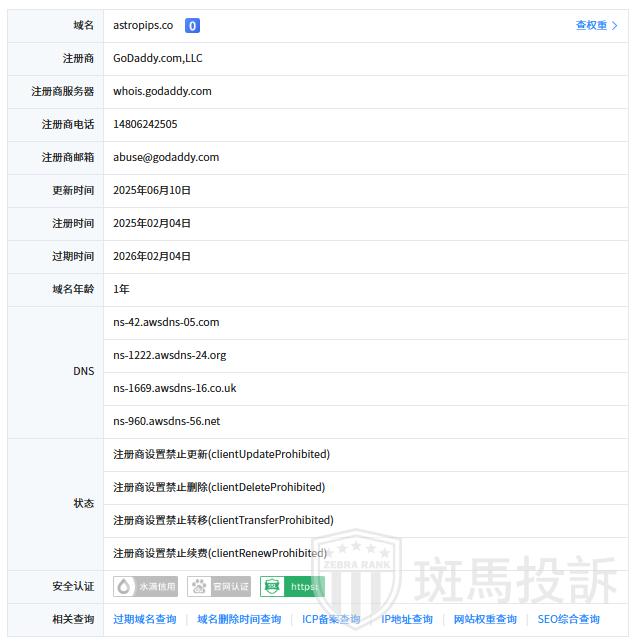Image resolution: width=636 pixels, height=642 pixels.
Task: Click registrar phone number 14806242505
Action: (145, 124)
